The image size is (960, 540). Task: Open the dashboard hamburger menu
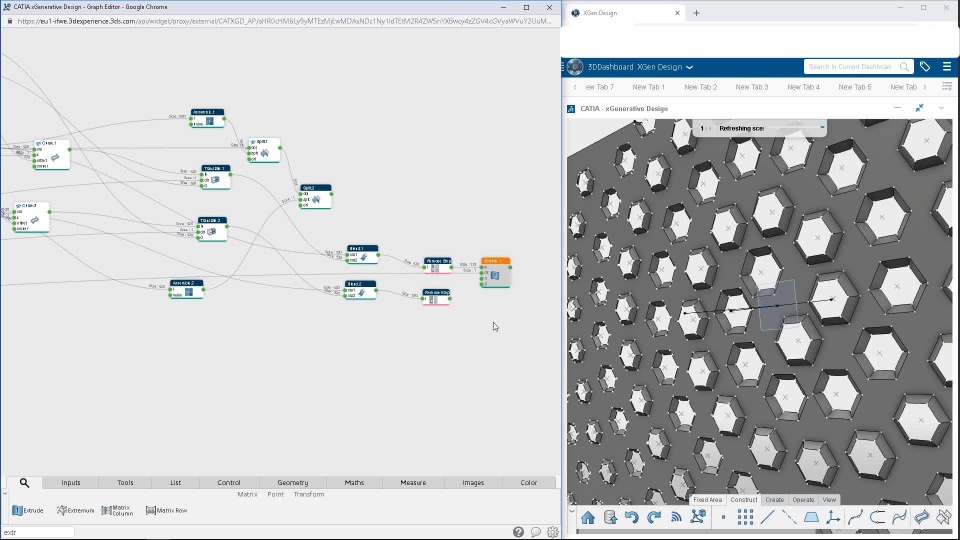[947, 67]
